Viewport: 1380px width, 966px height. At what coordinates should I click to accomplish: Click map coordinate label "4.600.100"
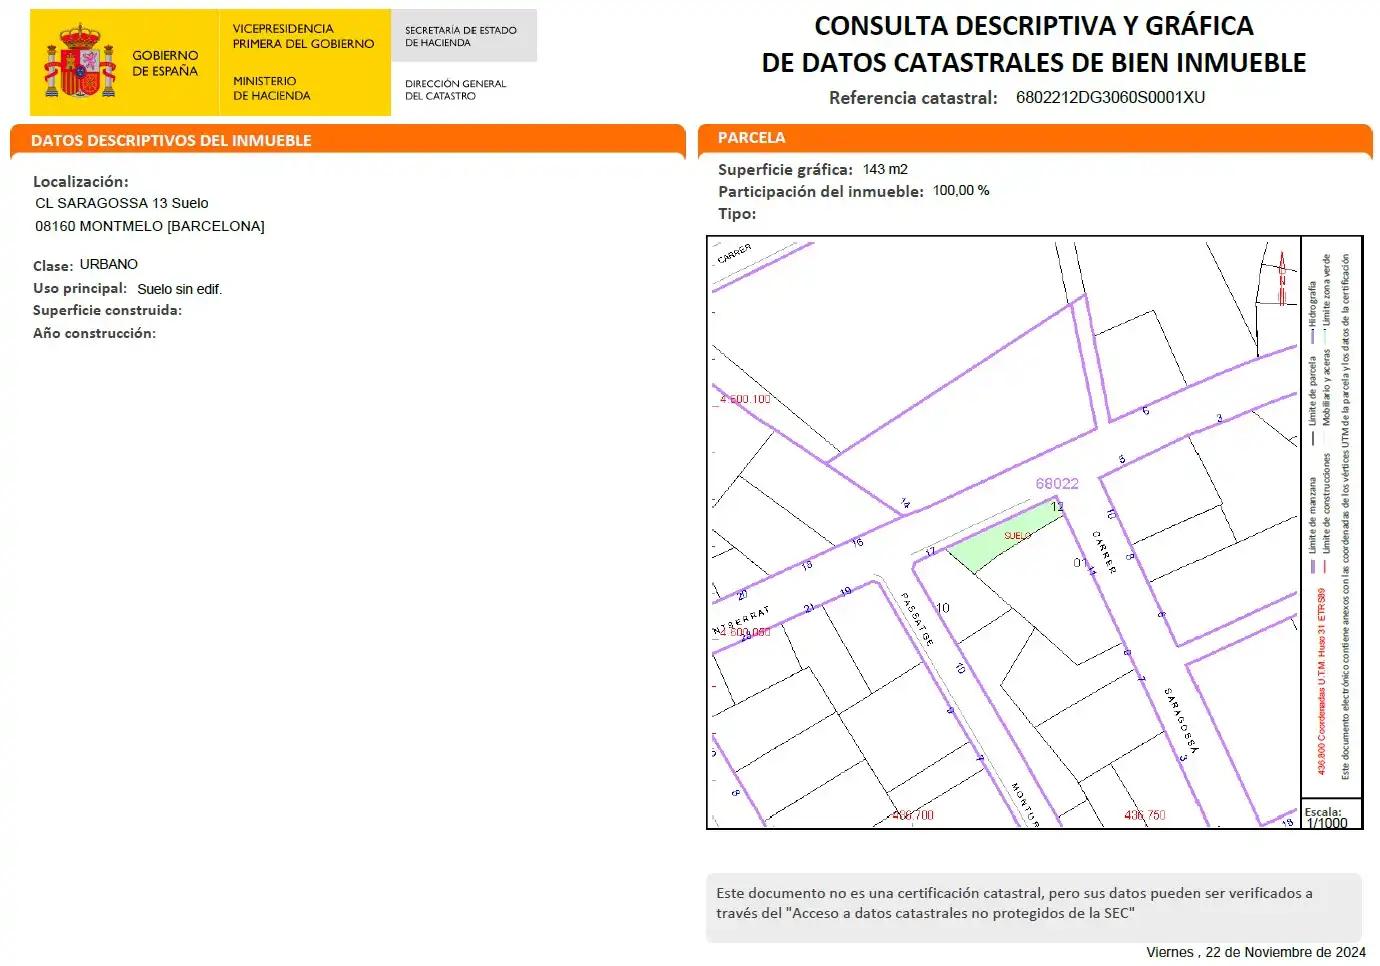[x=746, y=399]
